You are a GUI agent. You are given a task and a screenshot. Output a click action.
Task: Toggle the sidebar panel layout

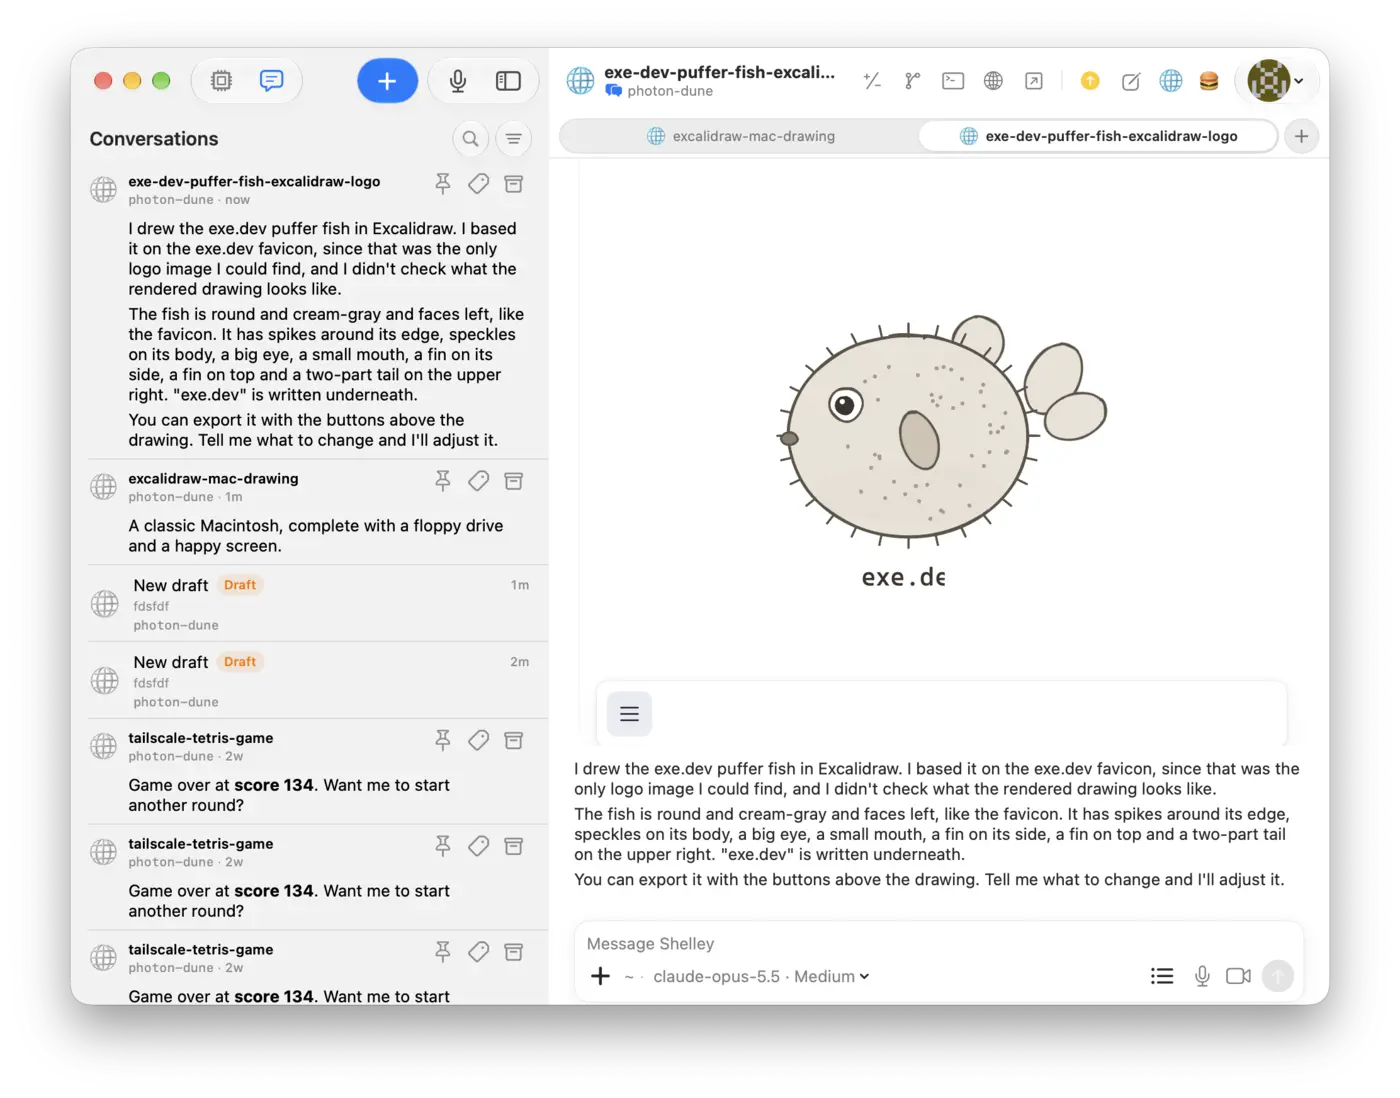point(509,81)
